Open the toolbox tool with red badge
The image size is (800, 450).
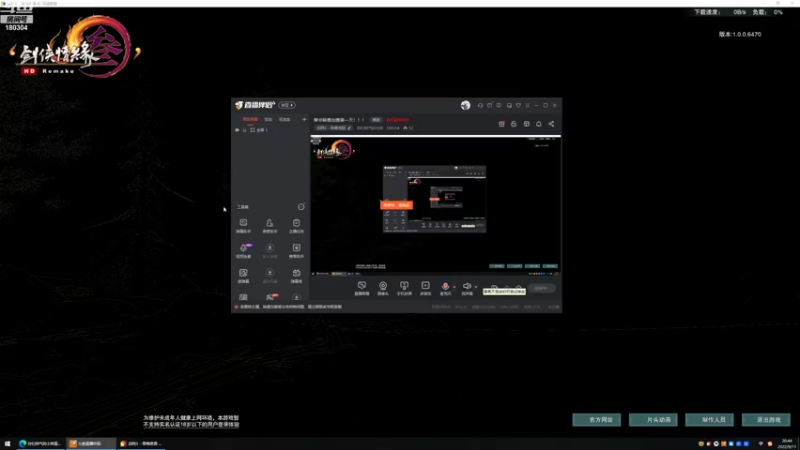270,297
